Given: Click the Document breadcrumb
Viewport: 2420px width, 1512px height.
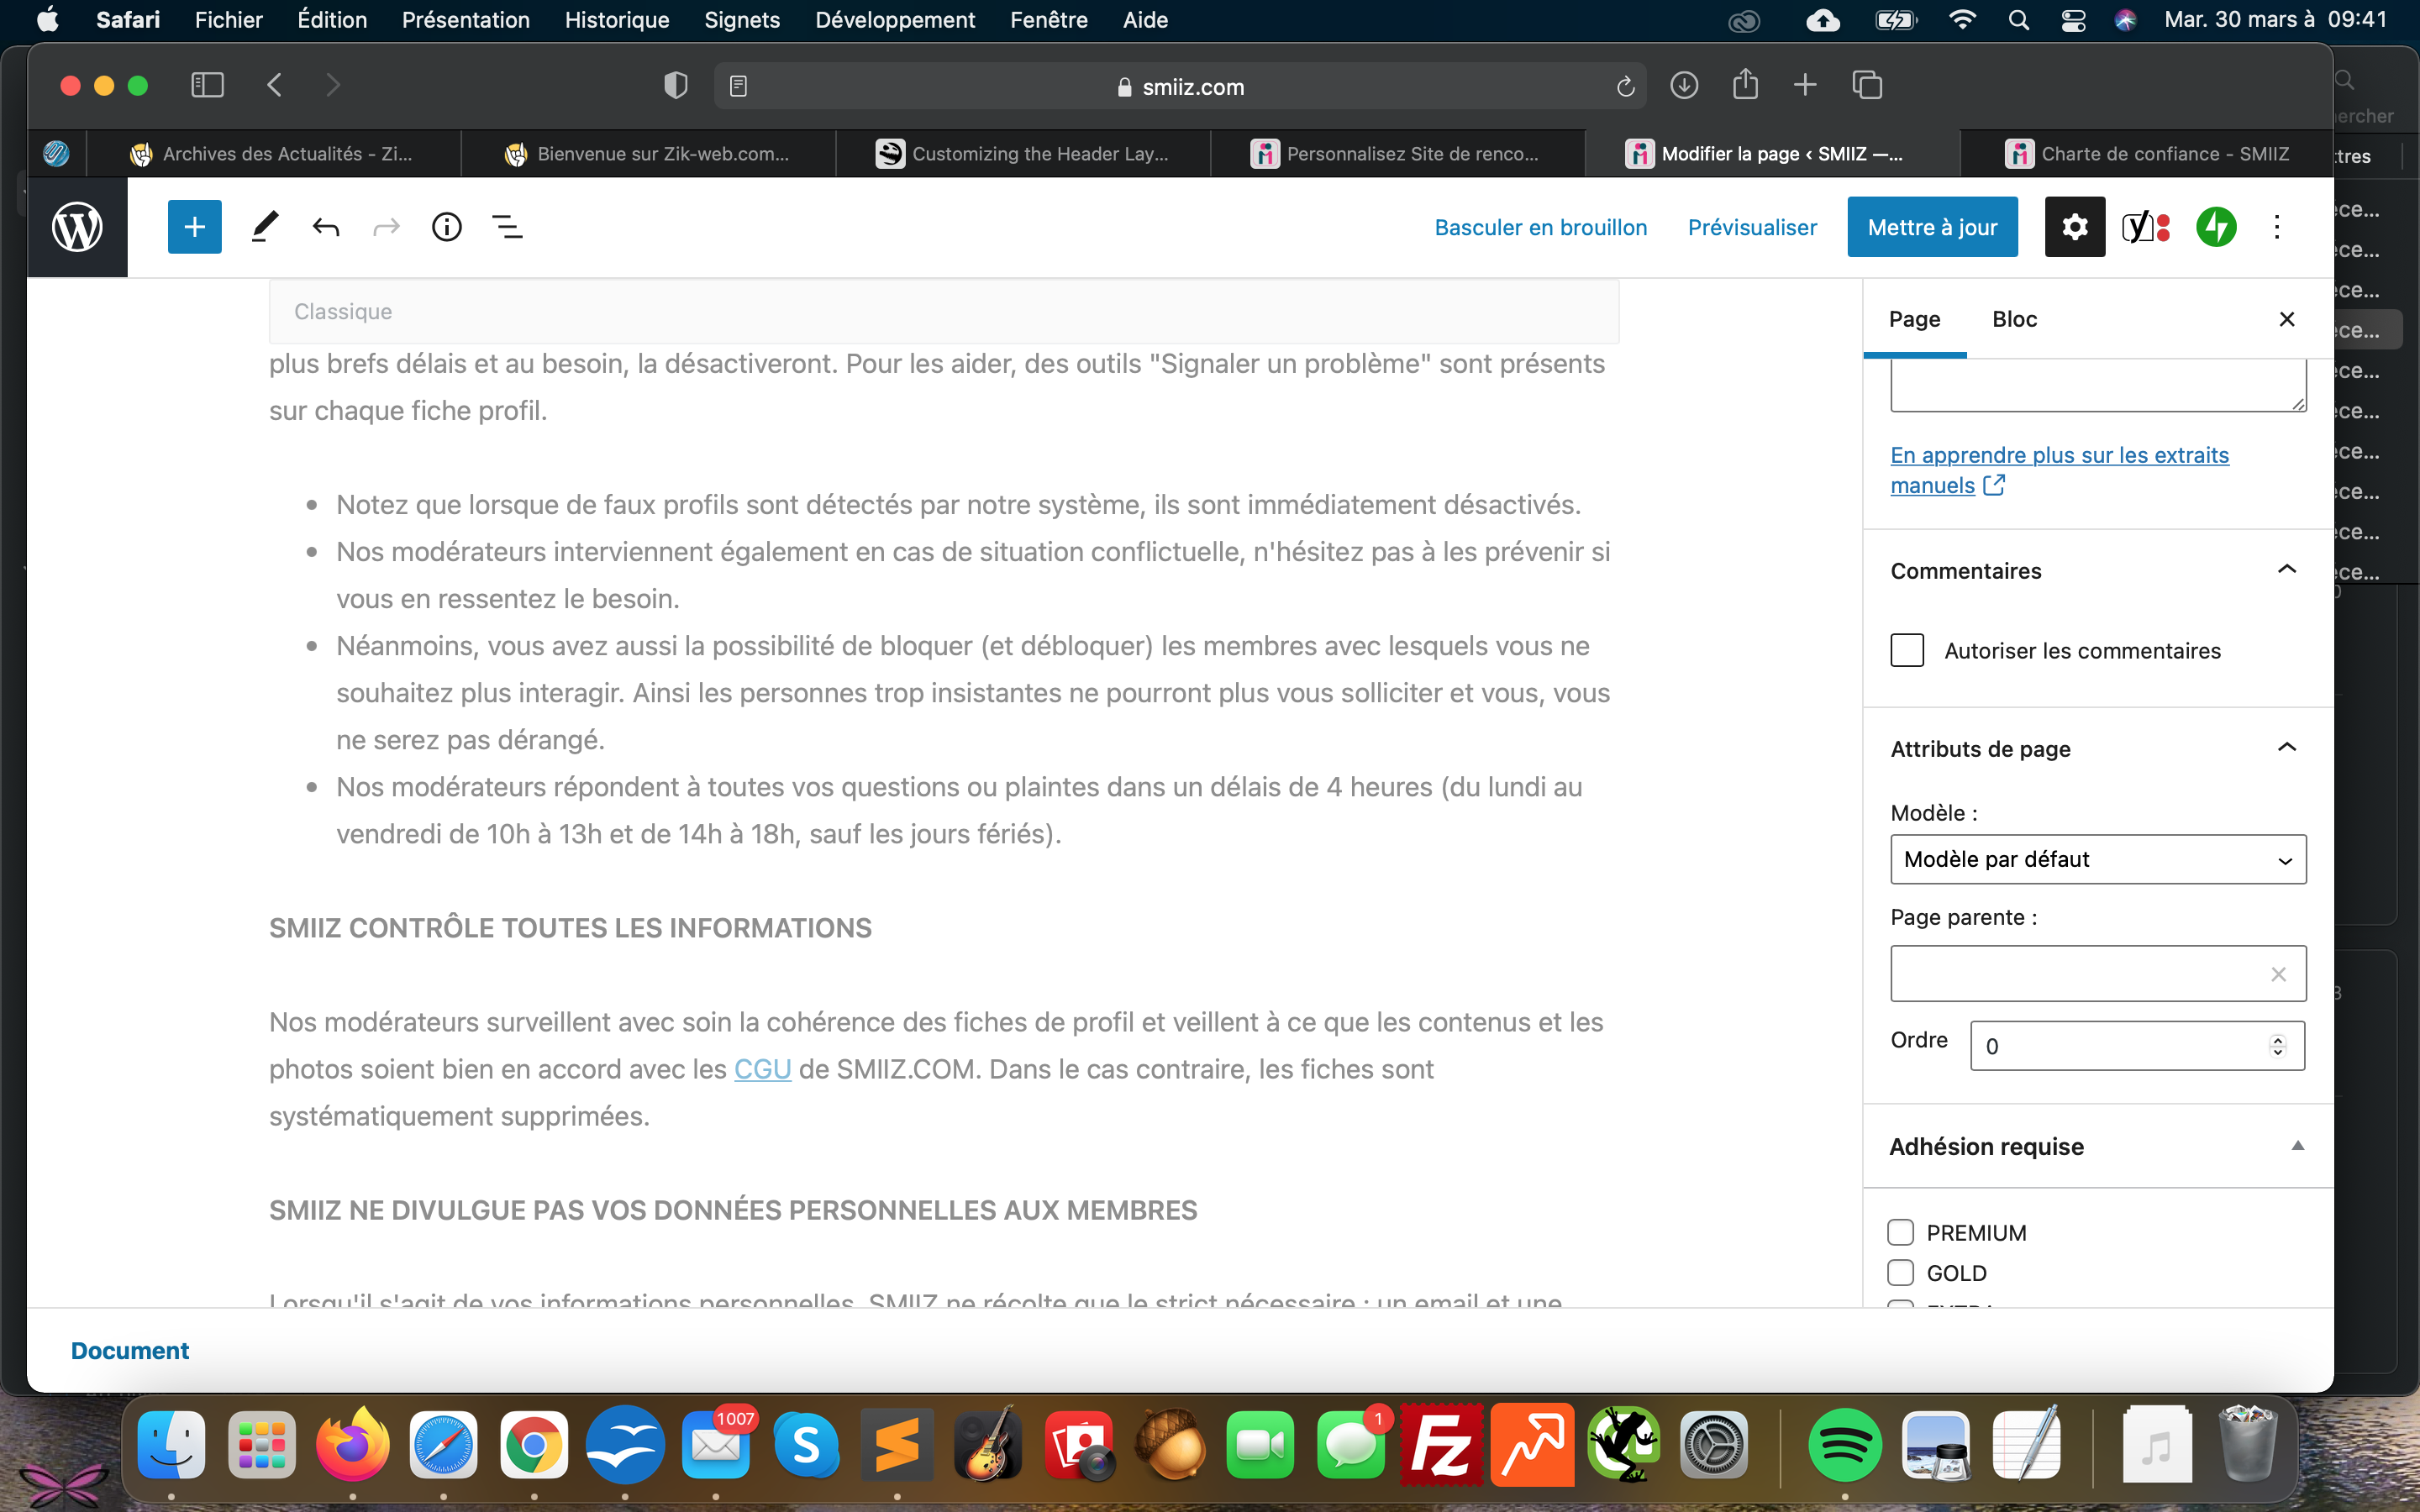Looking at the screenshot, I should pyautogui.click(x=130, y=1351).
